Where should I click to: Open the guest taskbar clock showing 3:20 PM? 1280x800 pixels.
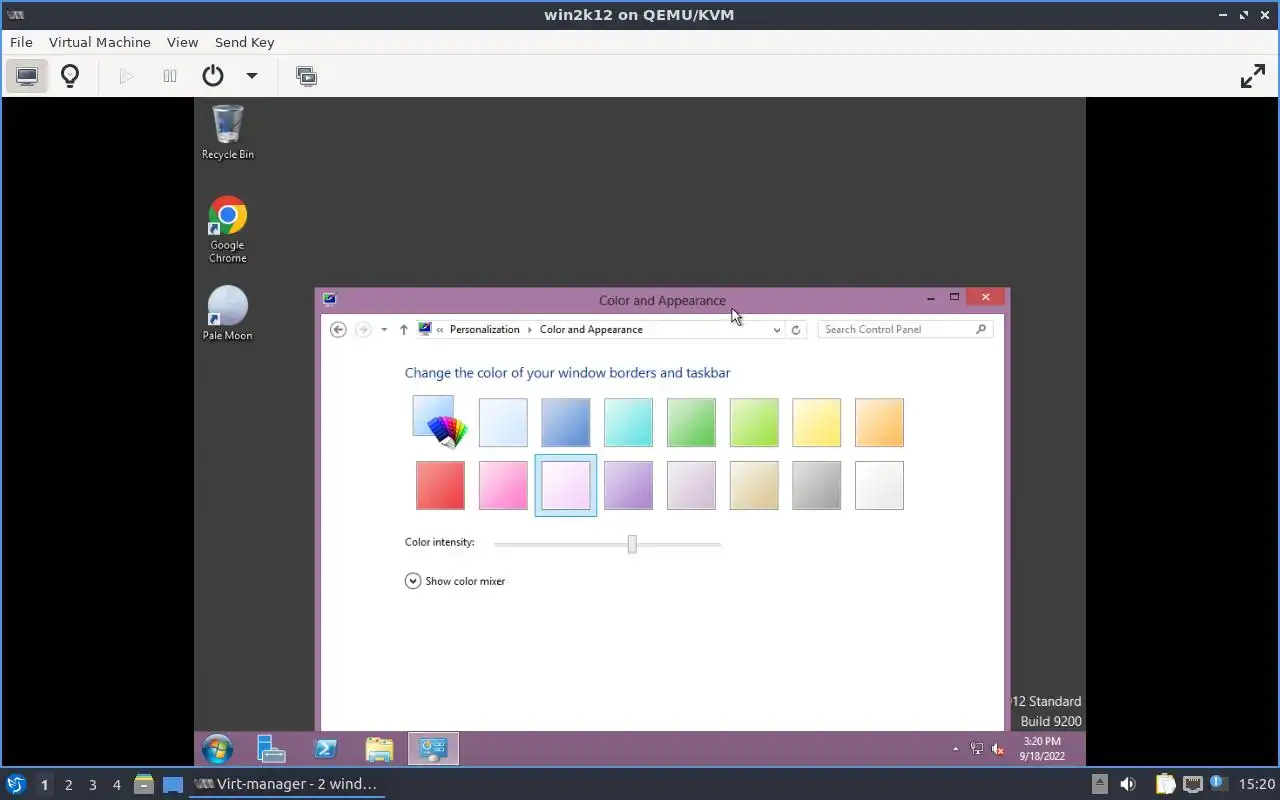point(1041,749)
